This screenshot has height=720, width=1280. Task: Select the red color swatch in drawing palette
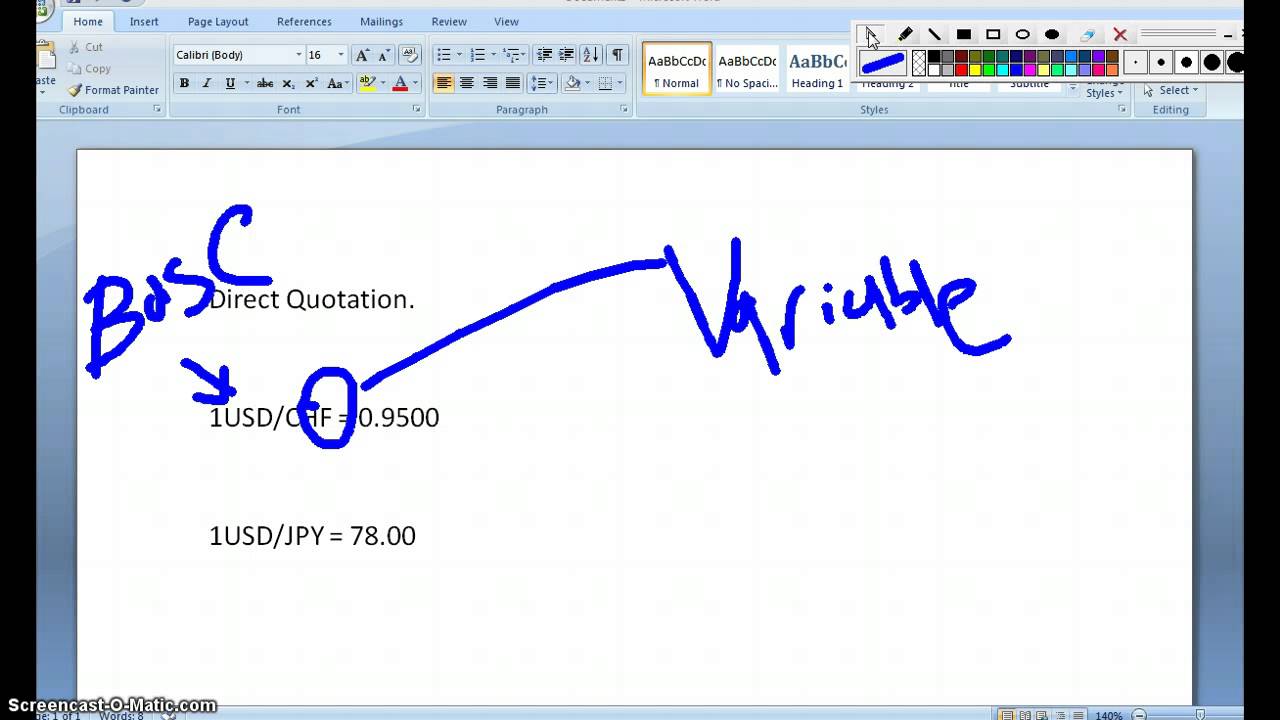[962, 70]
